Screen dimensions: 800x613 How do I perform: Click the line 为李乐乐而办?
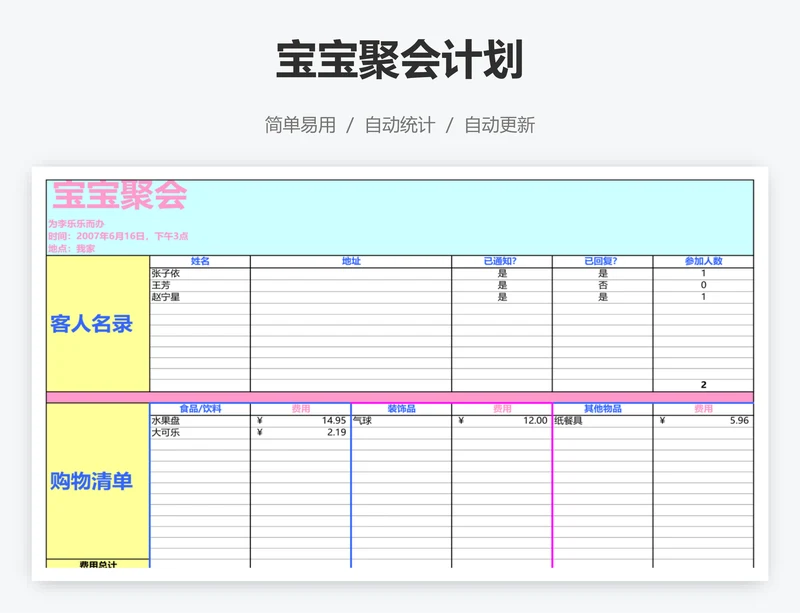click(x=77, y=224)
